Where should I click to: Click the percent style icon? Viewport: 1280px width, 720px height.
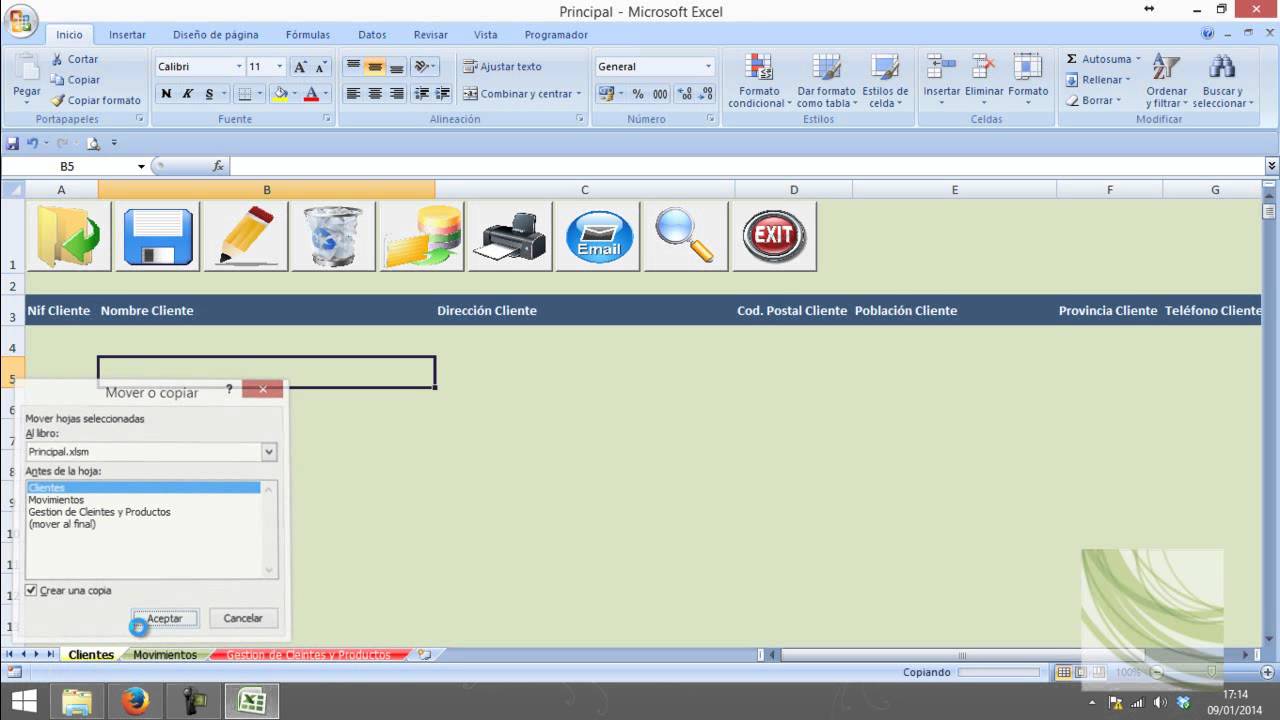point(638,94)
